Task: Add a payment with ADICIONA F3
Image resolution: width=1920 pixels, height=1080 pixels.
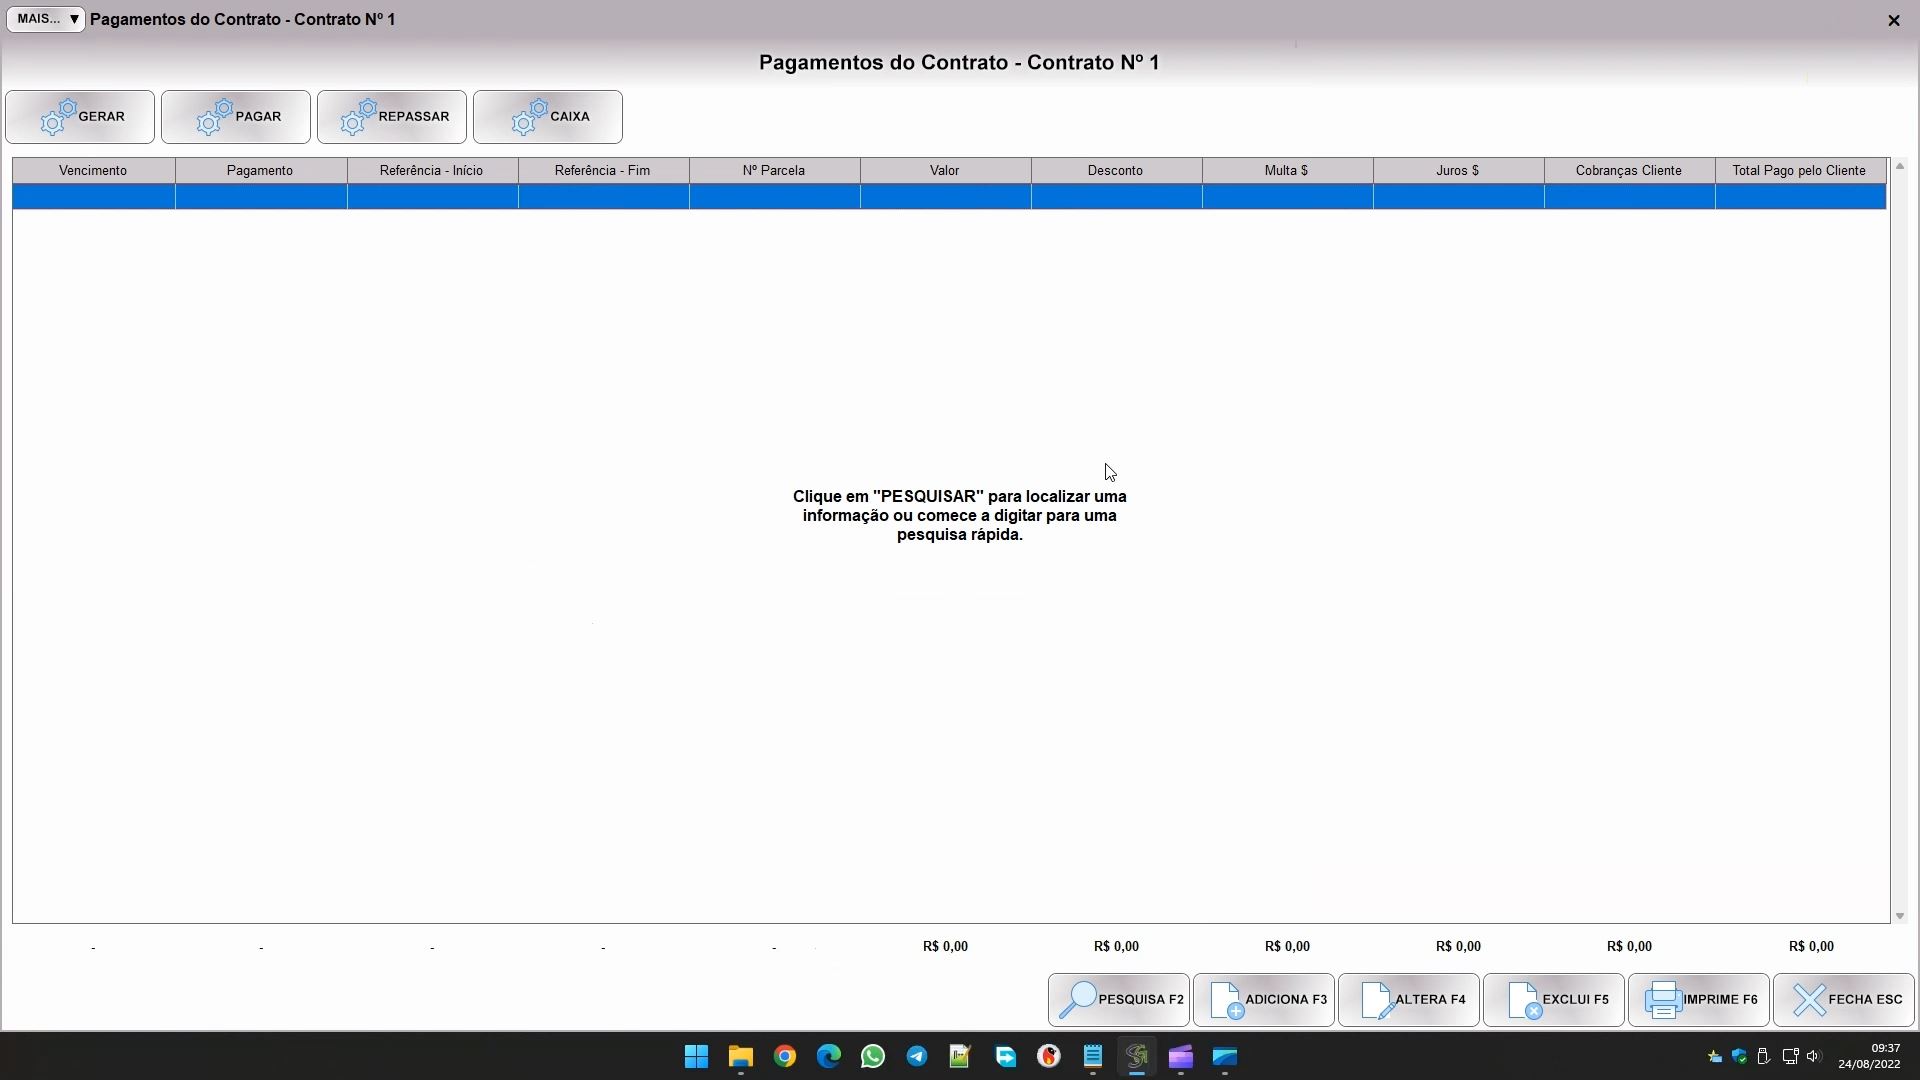Action: 1264,1000
